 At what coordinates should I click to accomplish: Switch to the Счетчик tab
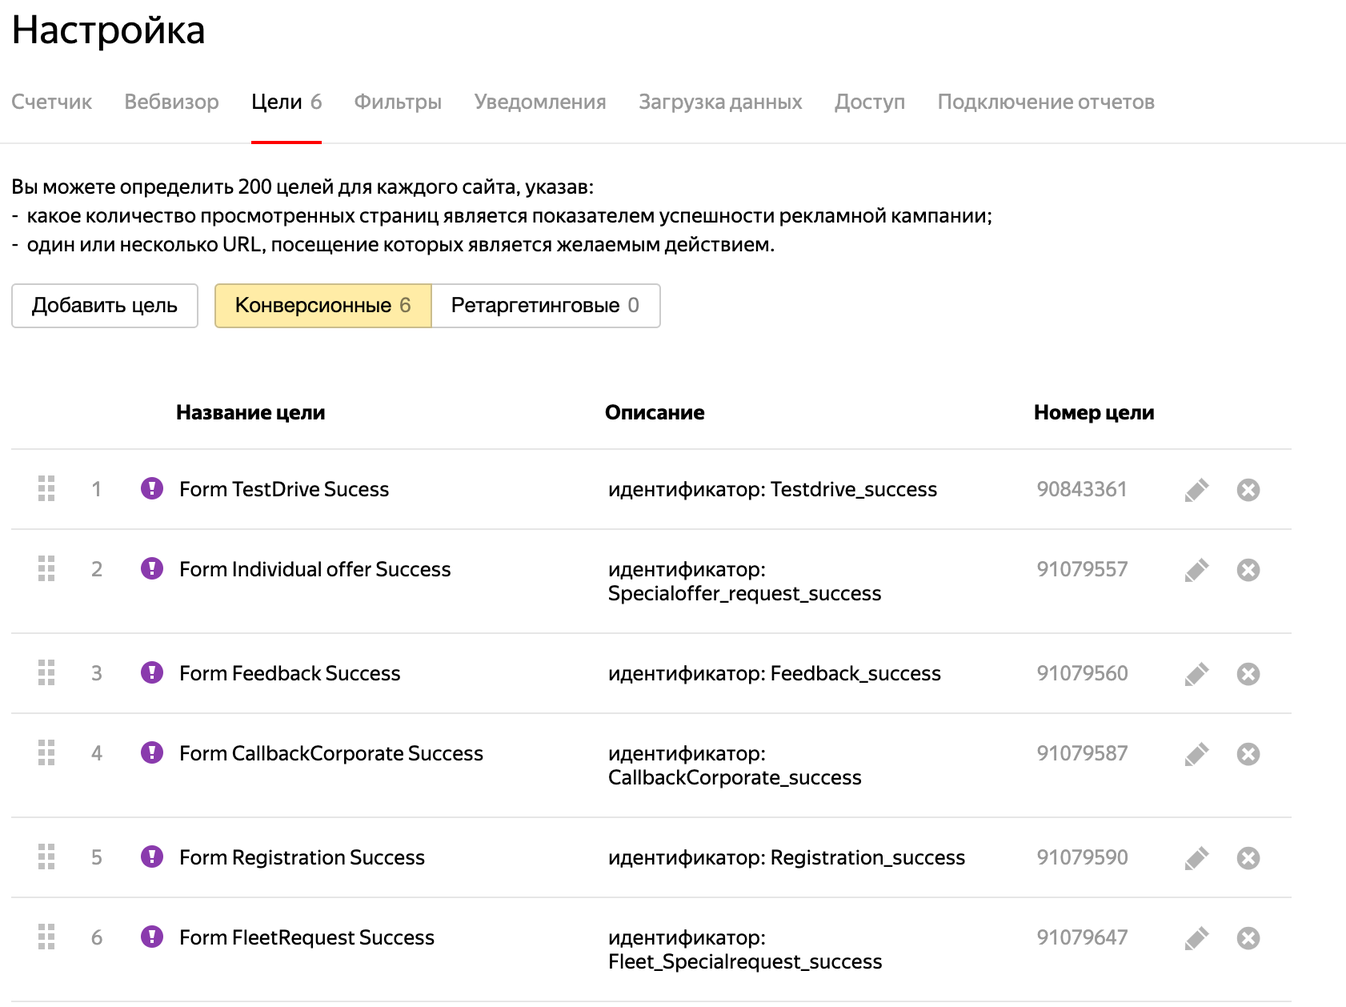[x=51, y=102]
